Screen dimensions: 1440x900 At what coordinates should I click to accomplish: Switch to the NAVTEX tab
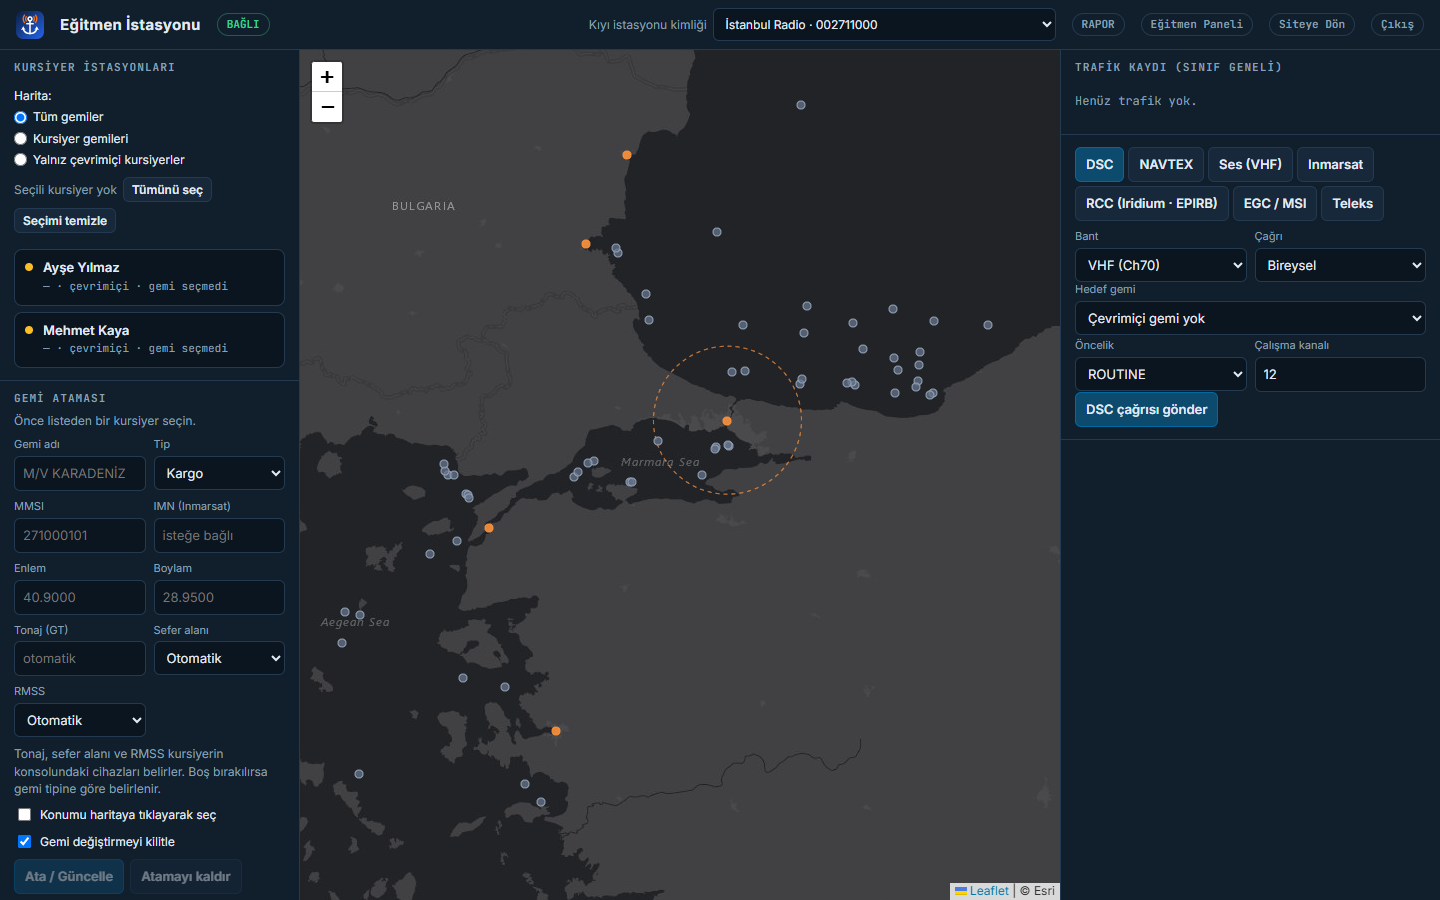pyautogui.click(x=1166, y=165)
